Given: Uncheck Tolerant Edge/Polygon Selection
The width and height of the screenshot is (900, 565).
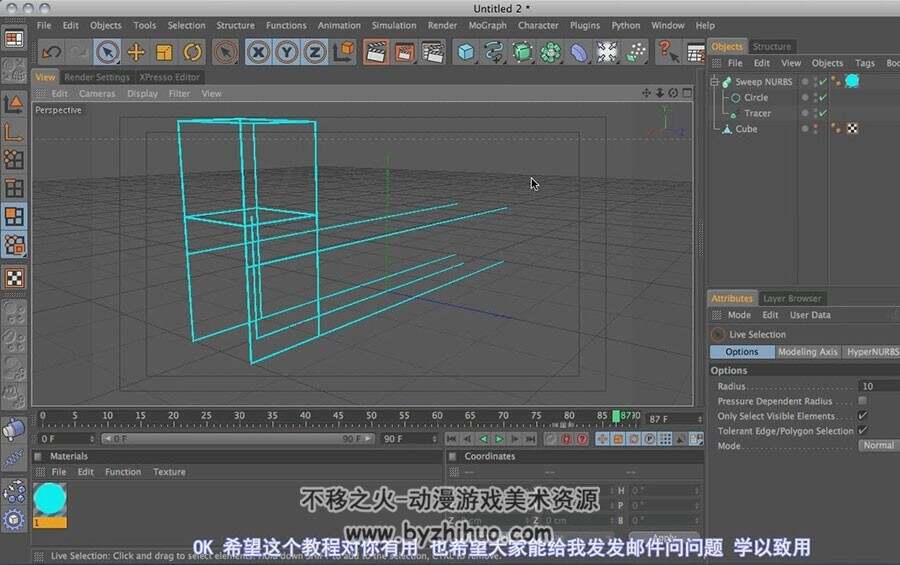Looking at the screenshot, I should pyautogui.click(x=863, y=430).
